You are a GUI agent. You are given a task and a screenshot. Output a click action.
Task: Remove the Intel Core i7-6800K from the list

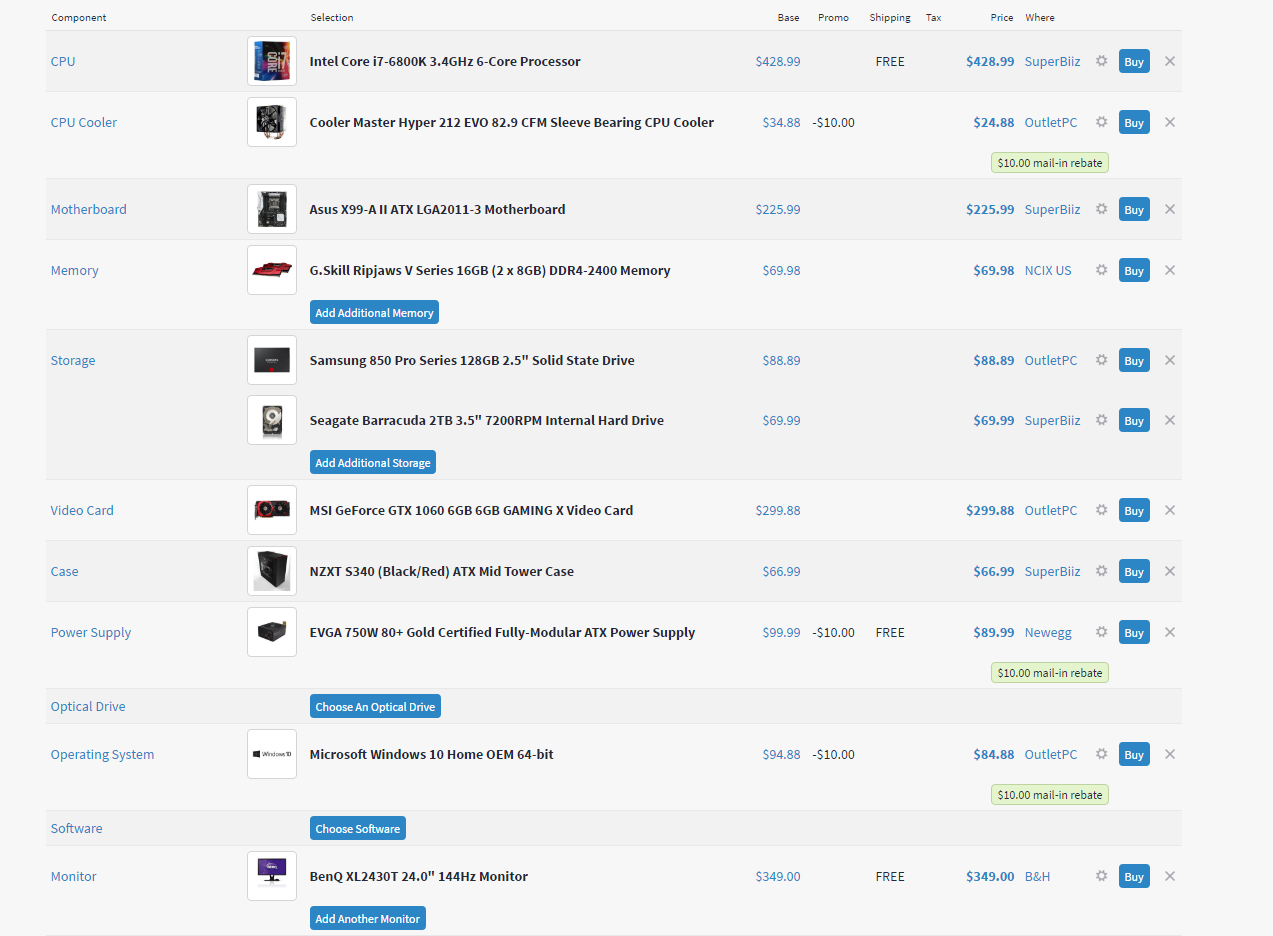click(1170, 61)
